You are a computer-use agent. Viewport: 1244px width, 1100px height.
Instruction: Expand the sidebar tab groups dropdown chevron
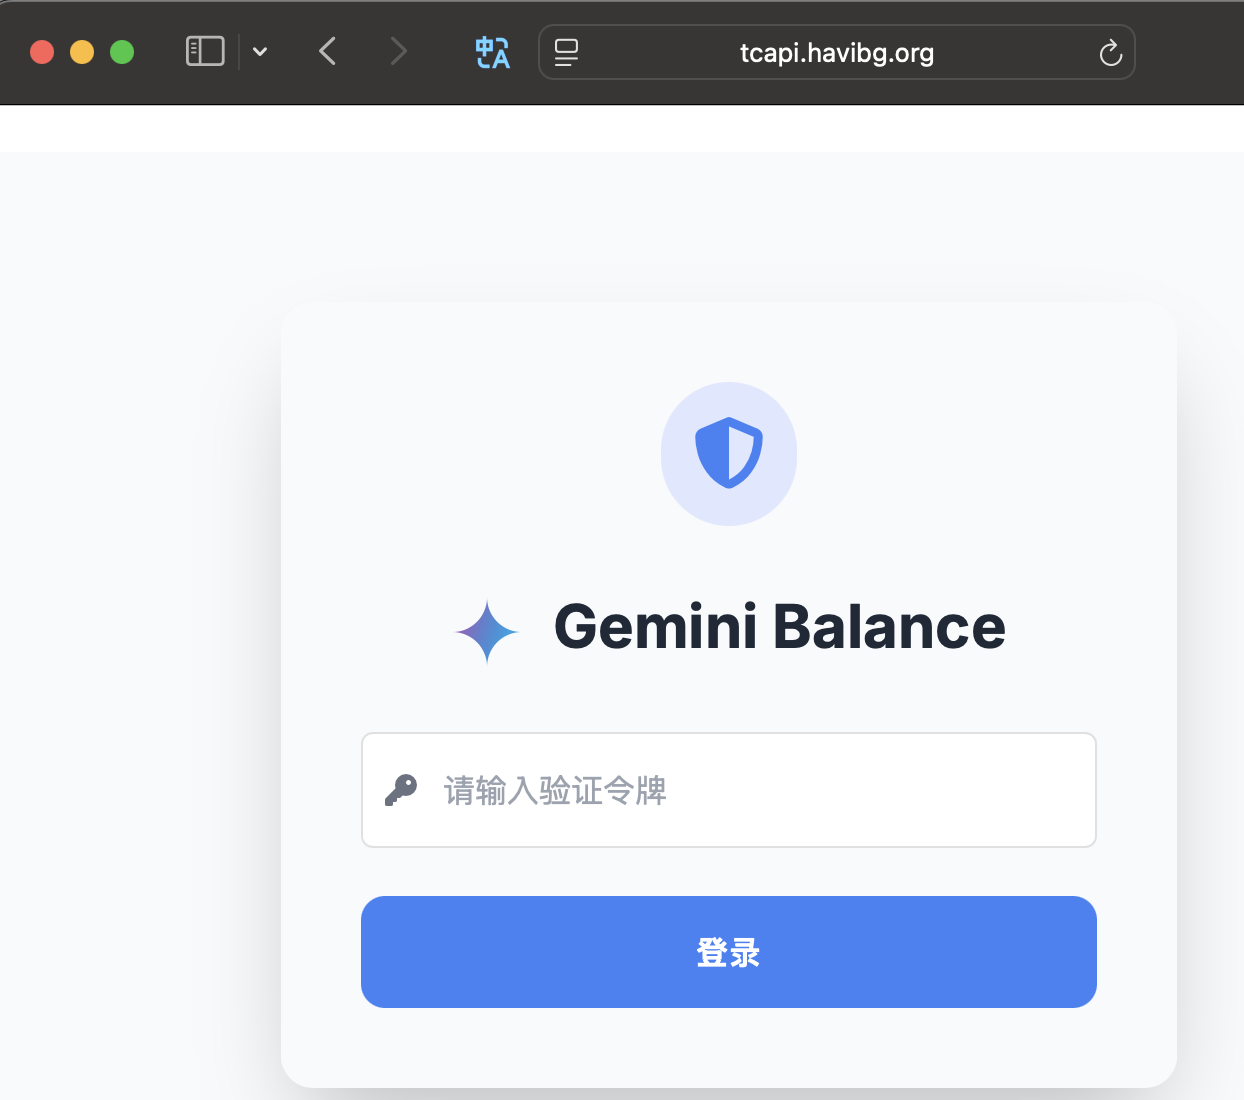(260, 52)
